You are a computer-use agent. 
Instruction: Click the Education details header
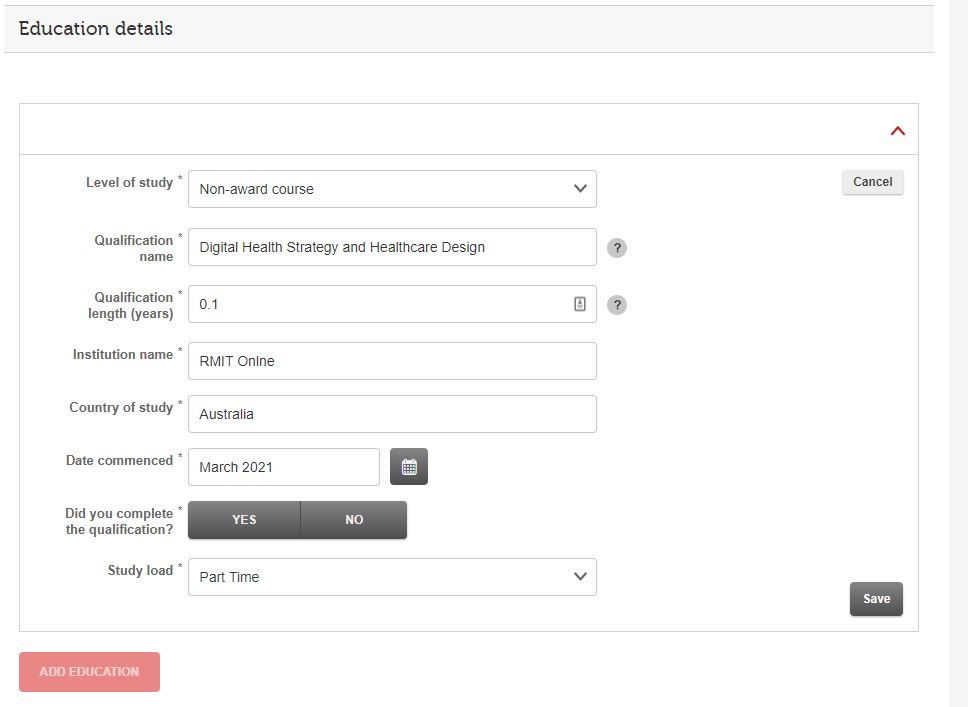click(x=94, y=28)
